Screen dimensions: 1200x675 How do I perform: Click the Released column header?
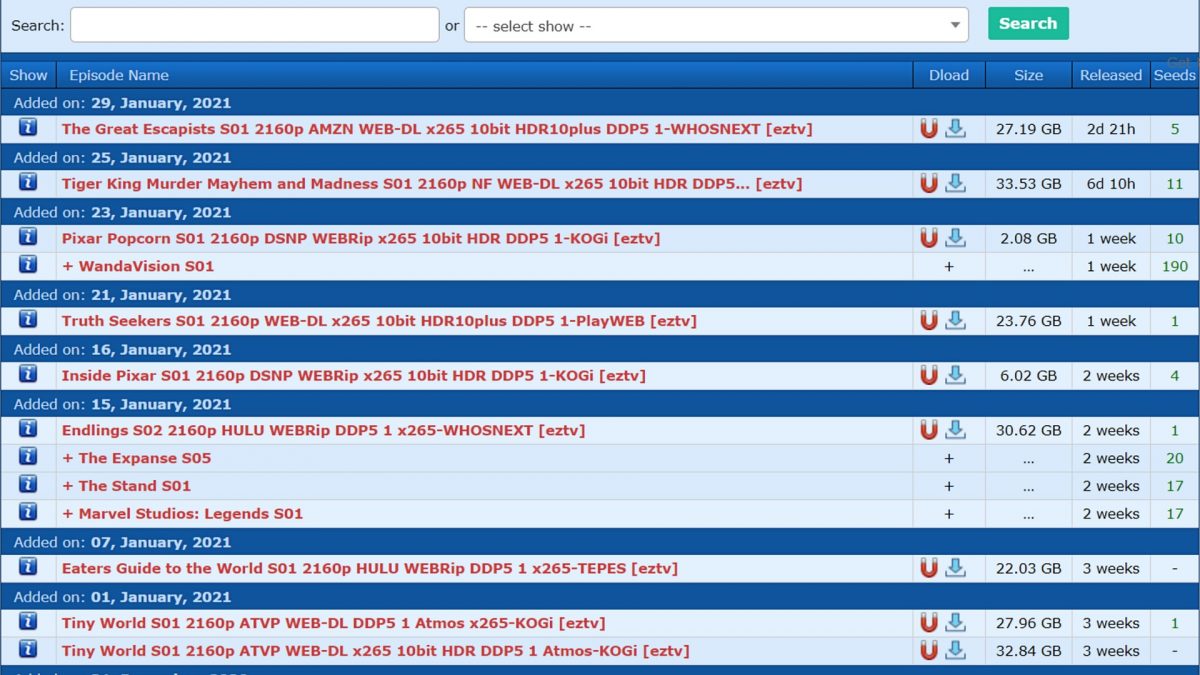(x=1110, y=75)
